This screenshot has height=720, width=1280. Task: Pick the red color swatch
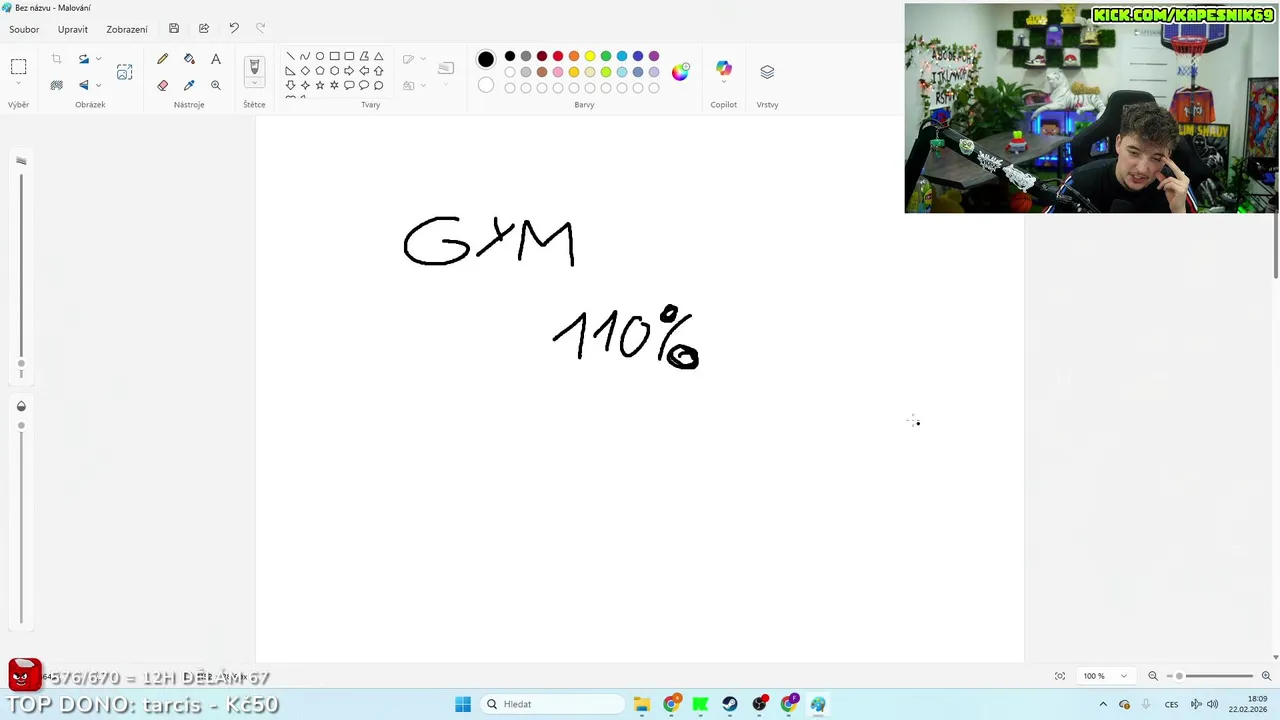tap(558, 56)
